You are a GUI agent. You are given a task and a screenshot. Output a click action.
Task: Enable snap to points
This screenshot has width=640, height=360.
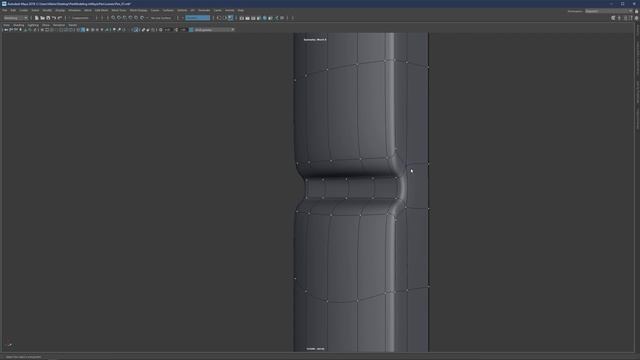pos(125,18)
